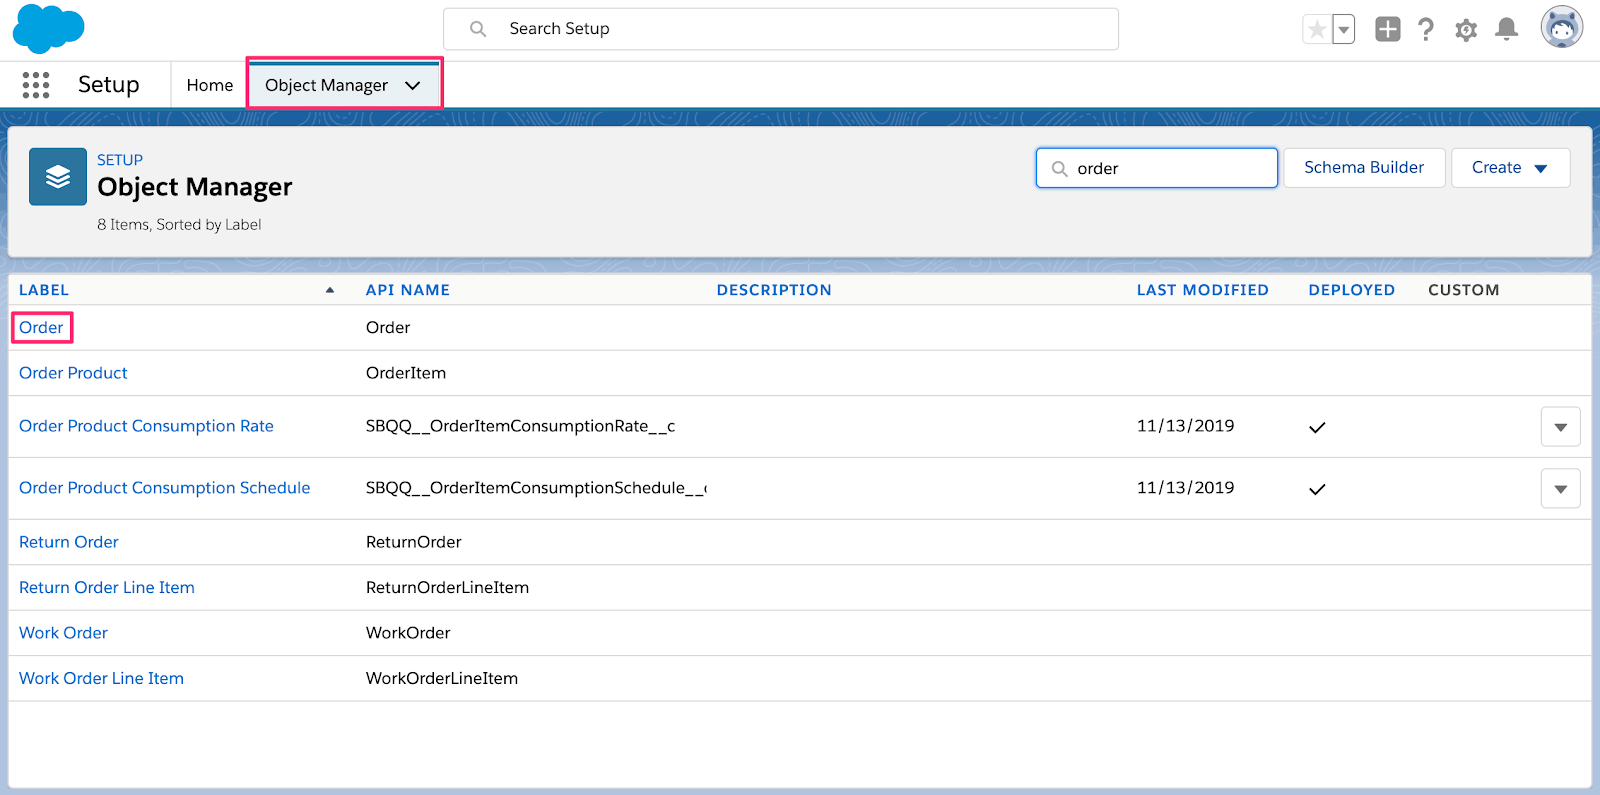Screen dimensions: 1600x795
Task: Open the App Launcher grid icon
Action: [36, 85]
